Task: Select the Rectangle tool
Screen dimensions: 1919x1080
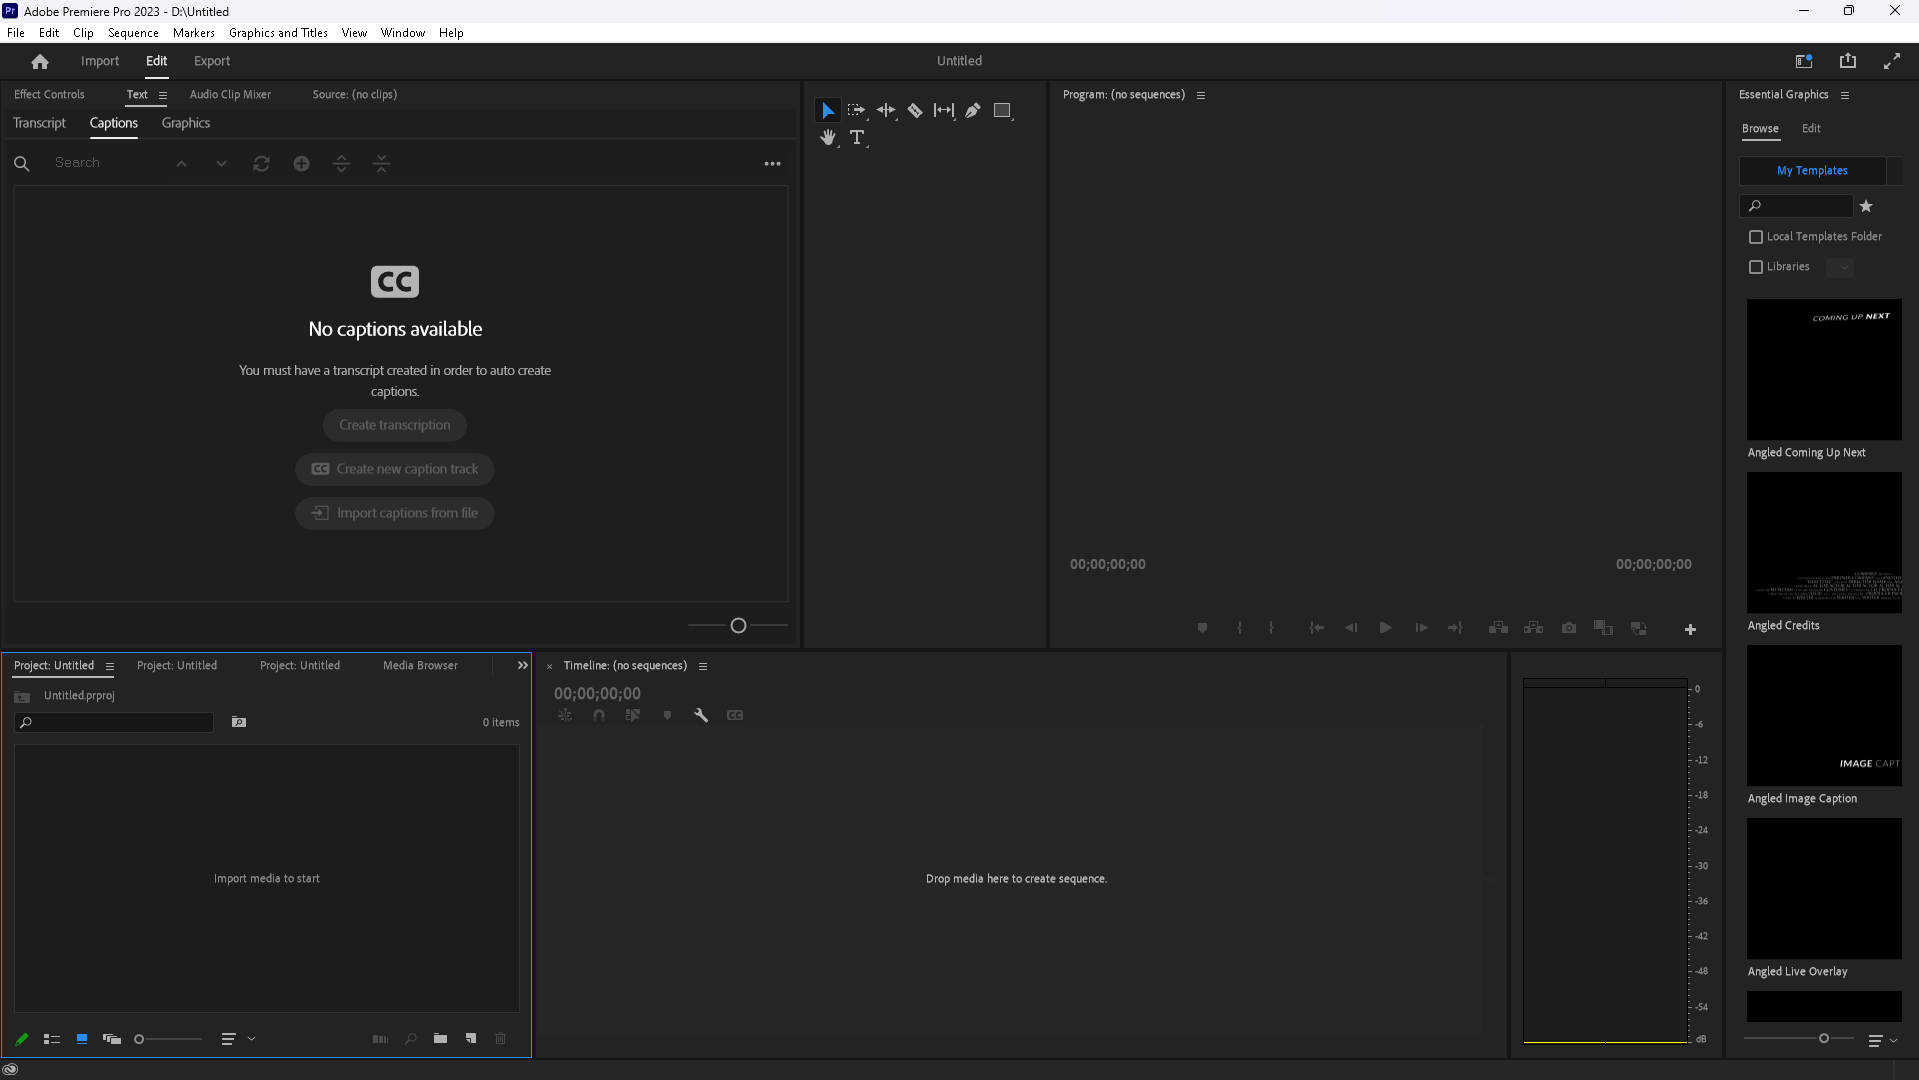Action: [1002, 111]
